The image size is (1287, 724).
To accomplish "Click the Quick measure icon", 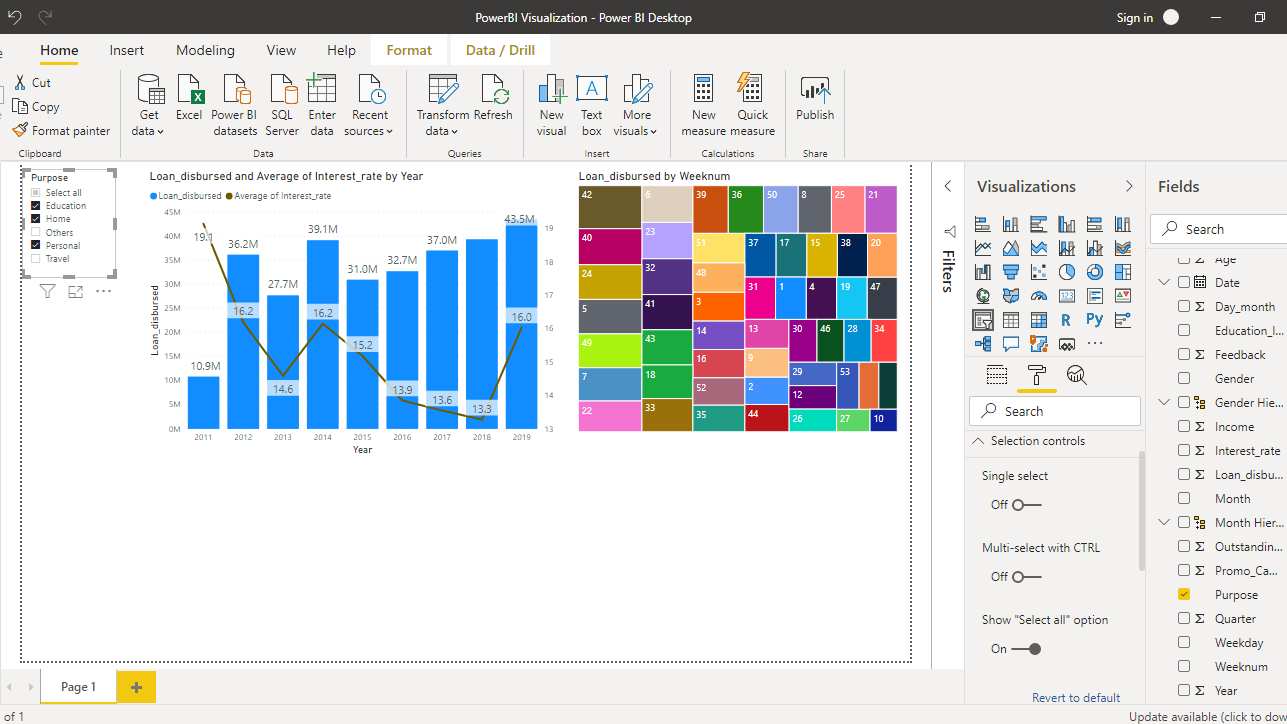I will [x=752, y=90].
